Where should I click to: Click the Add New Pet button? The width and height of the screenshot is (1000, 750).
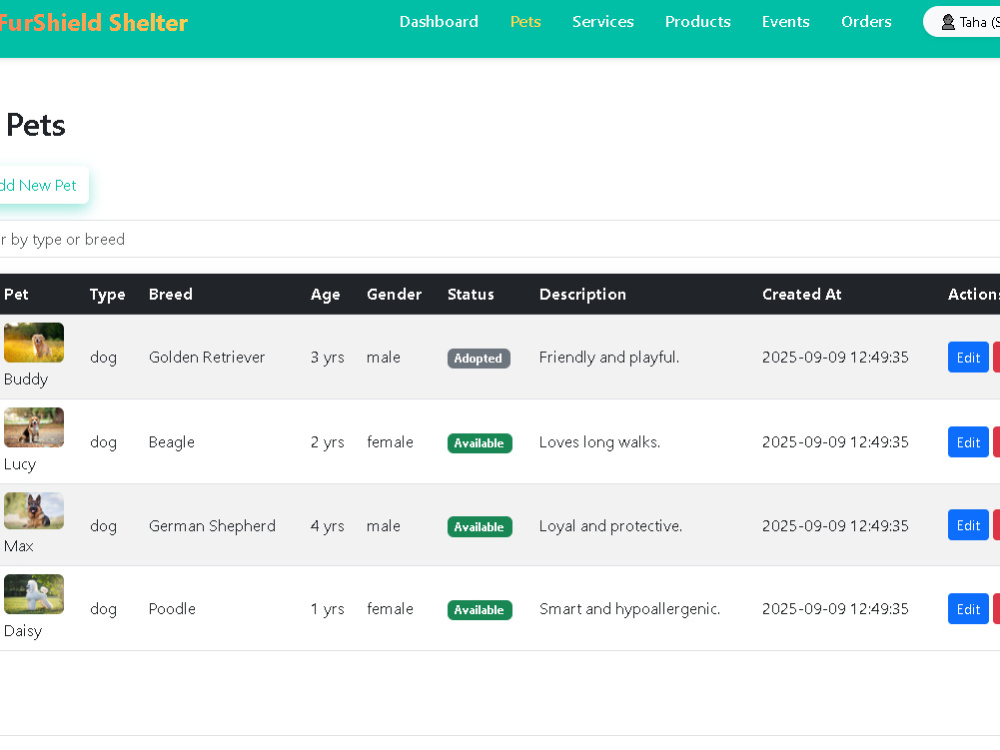point(43,186)
